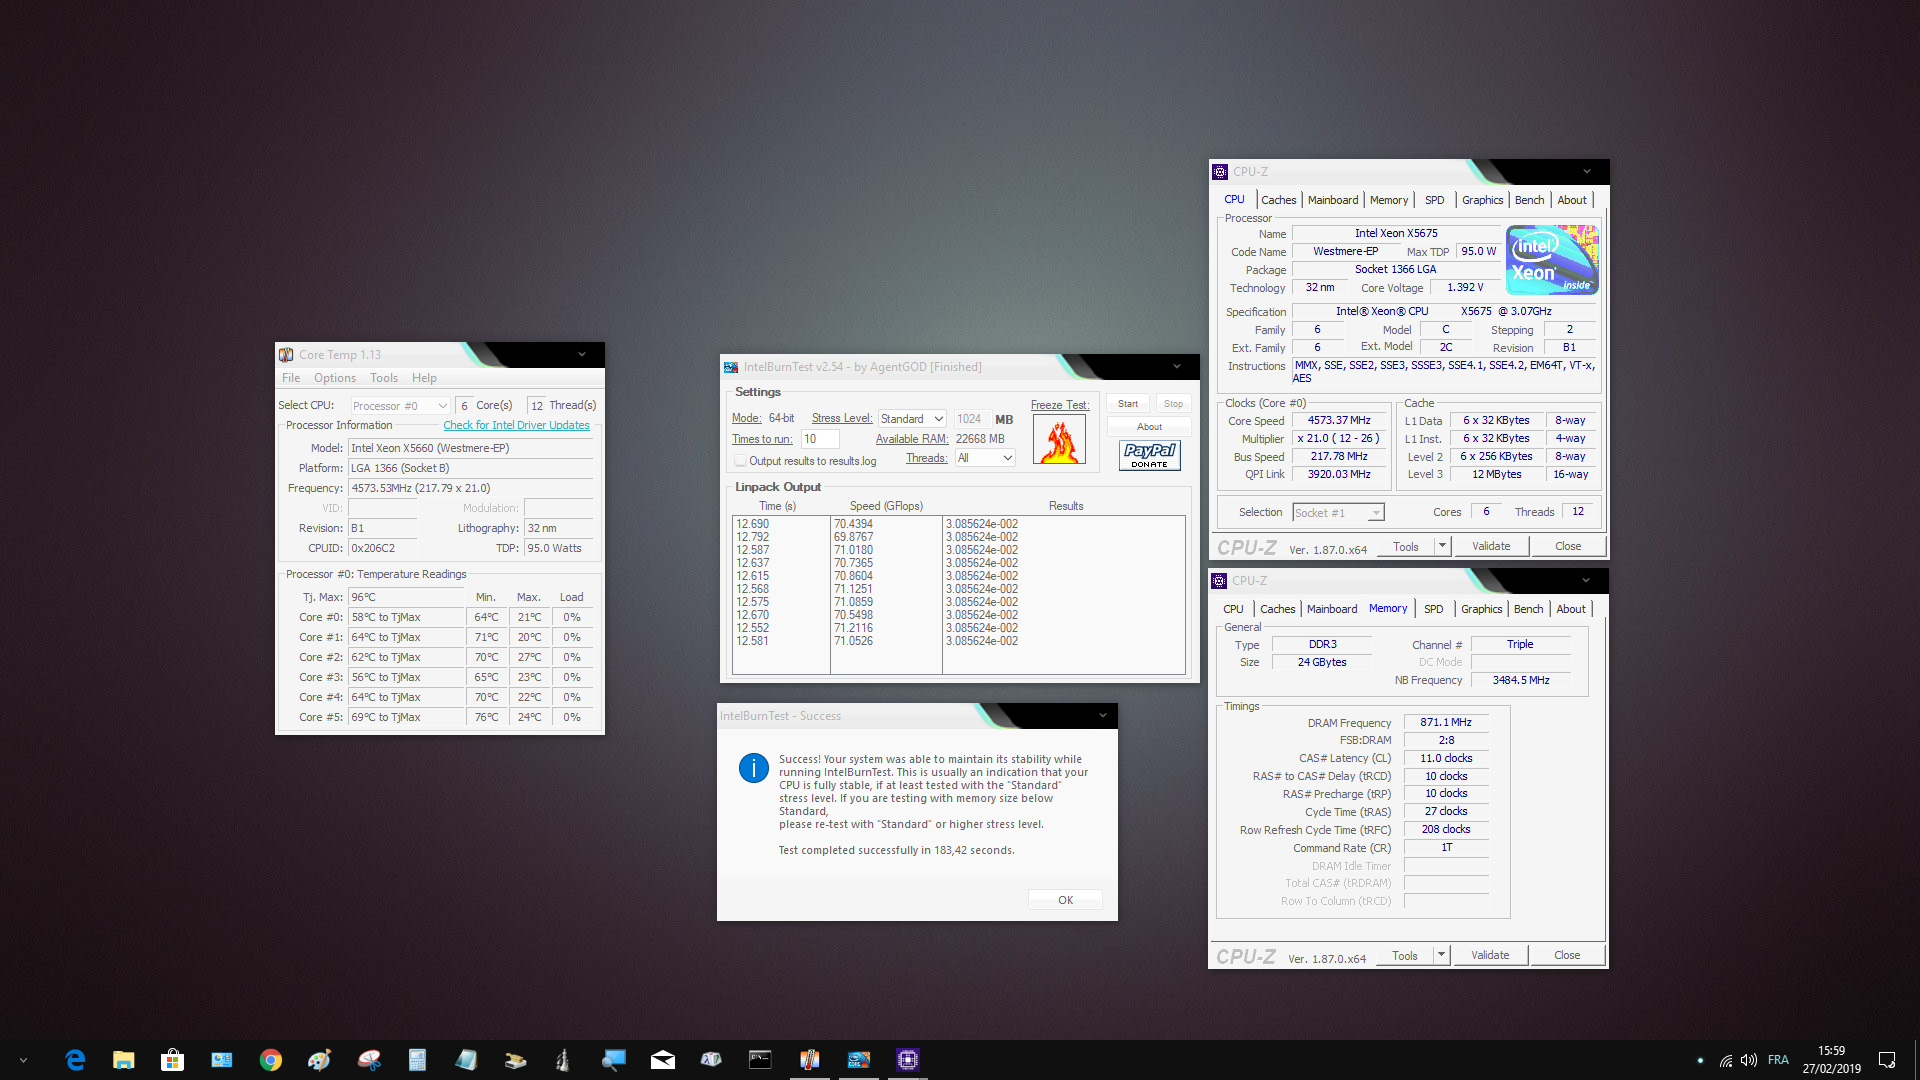The image size is (1920, 1080).
Task: Open Google Chrome from the taskbar
Action: pyautogui.click(x=270, y=1059)
